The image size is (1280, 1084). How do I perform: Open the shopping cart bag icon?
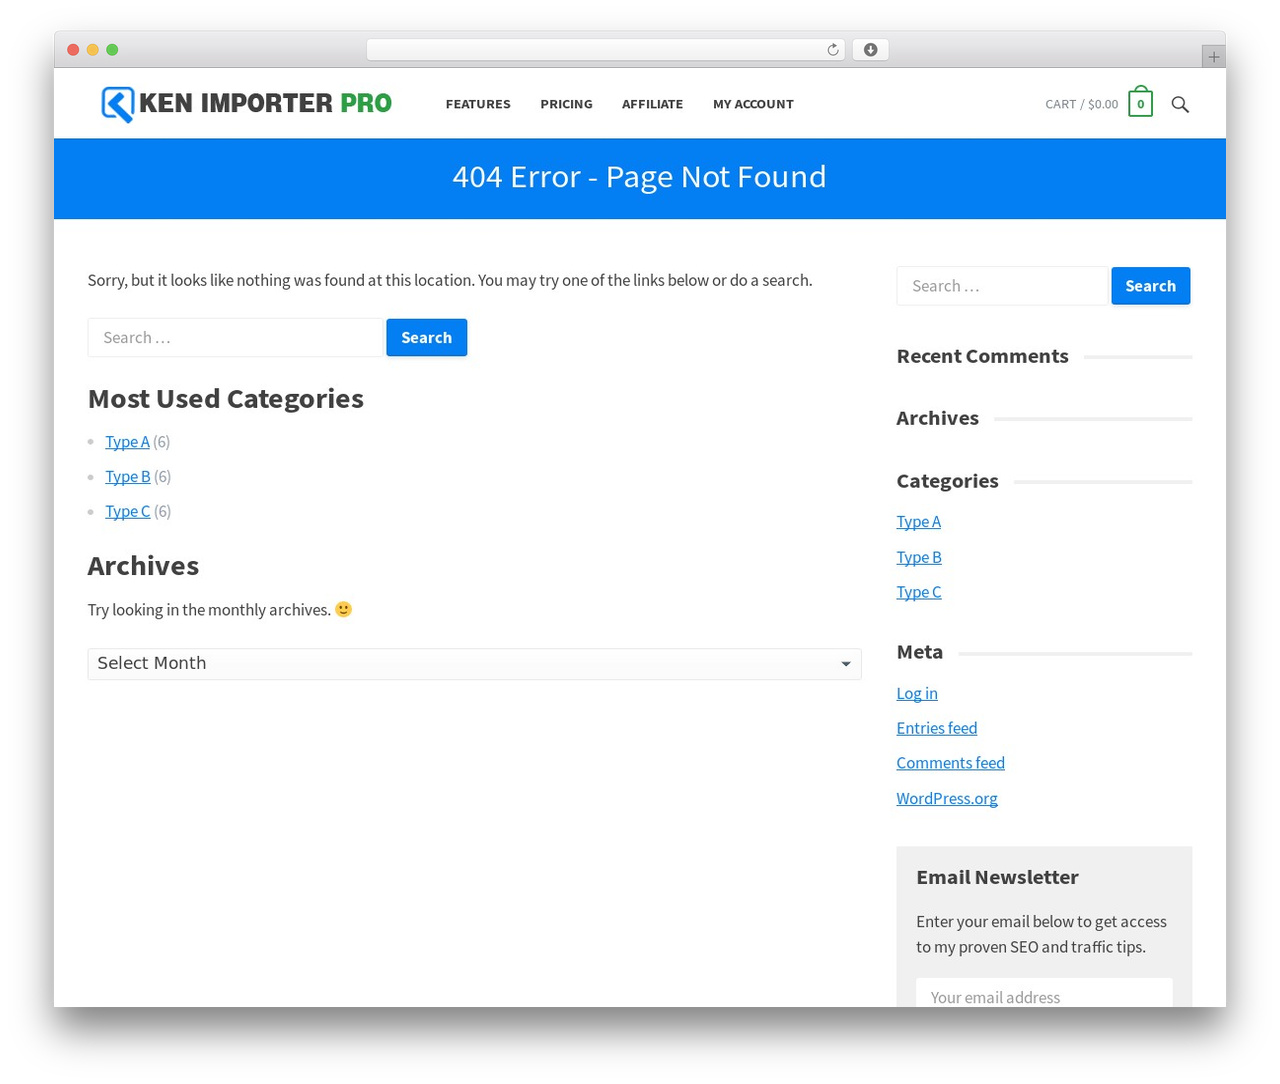coord(1140,102)
